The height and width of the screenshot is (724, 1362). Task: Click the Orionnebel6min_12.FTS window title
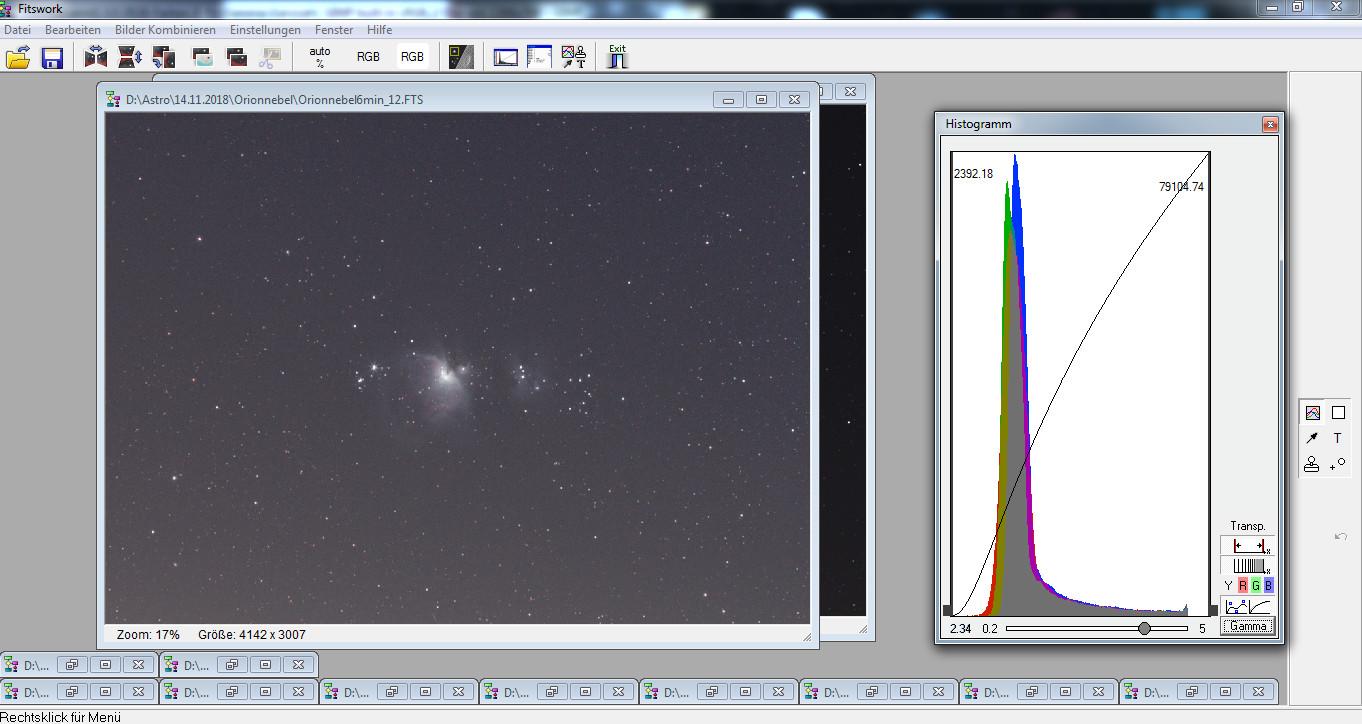pyautogui.click(x=274, y=100)
